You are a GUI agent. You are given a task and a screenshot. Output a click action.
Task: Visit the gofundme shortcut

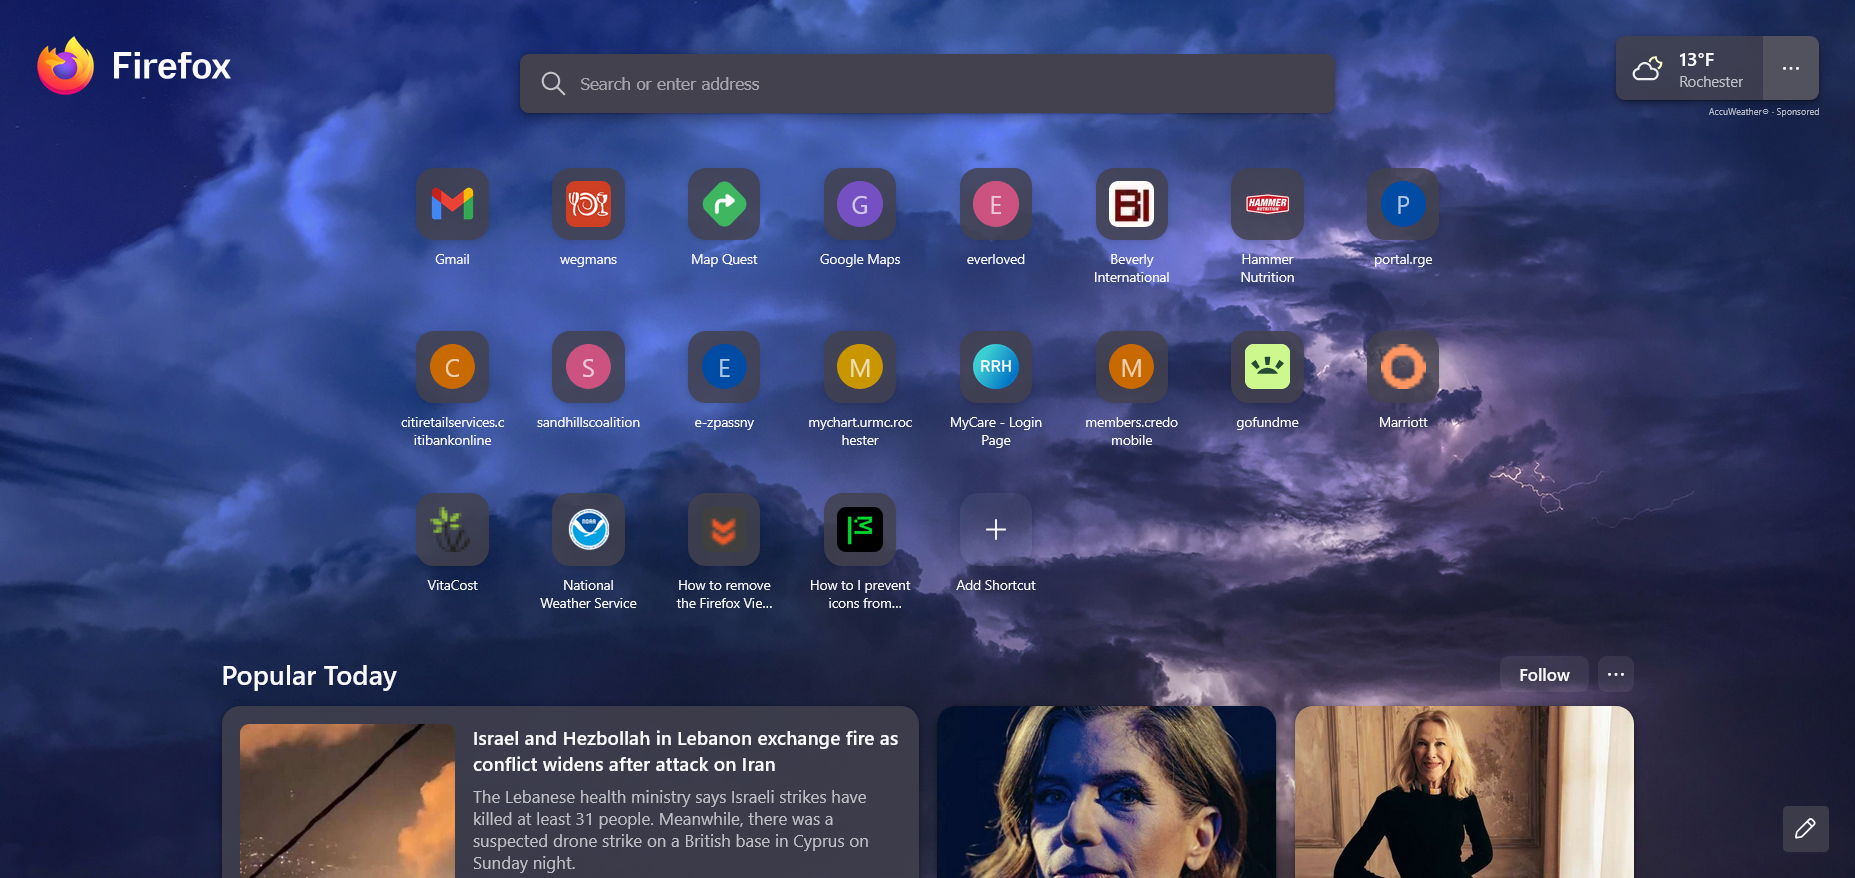coord(1267,367)
